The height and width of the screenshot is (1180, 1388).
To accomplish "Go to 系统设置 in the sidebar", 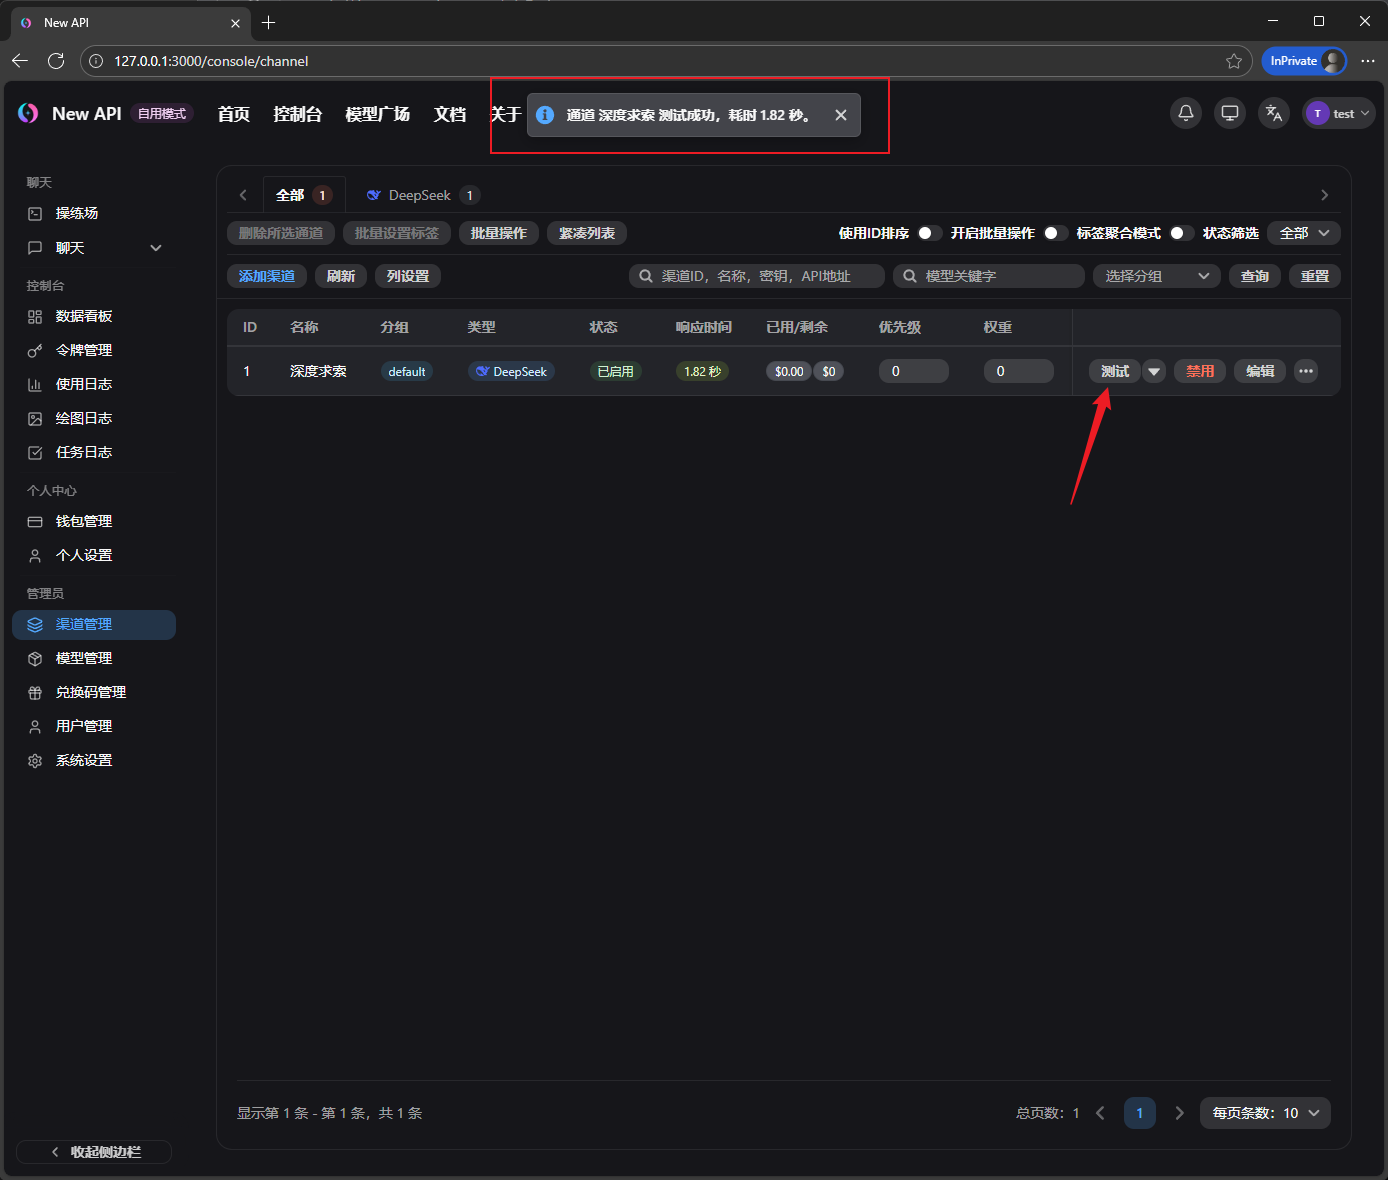I will pyautogui.click(x=84, y=760).
